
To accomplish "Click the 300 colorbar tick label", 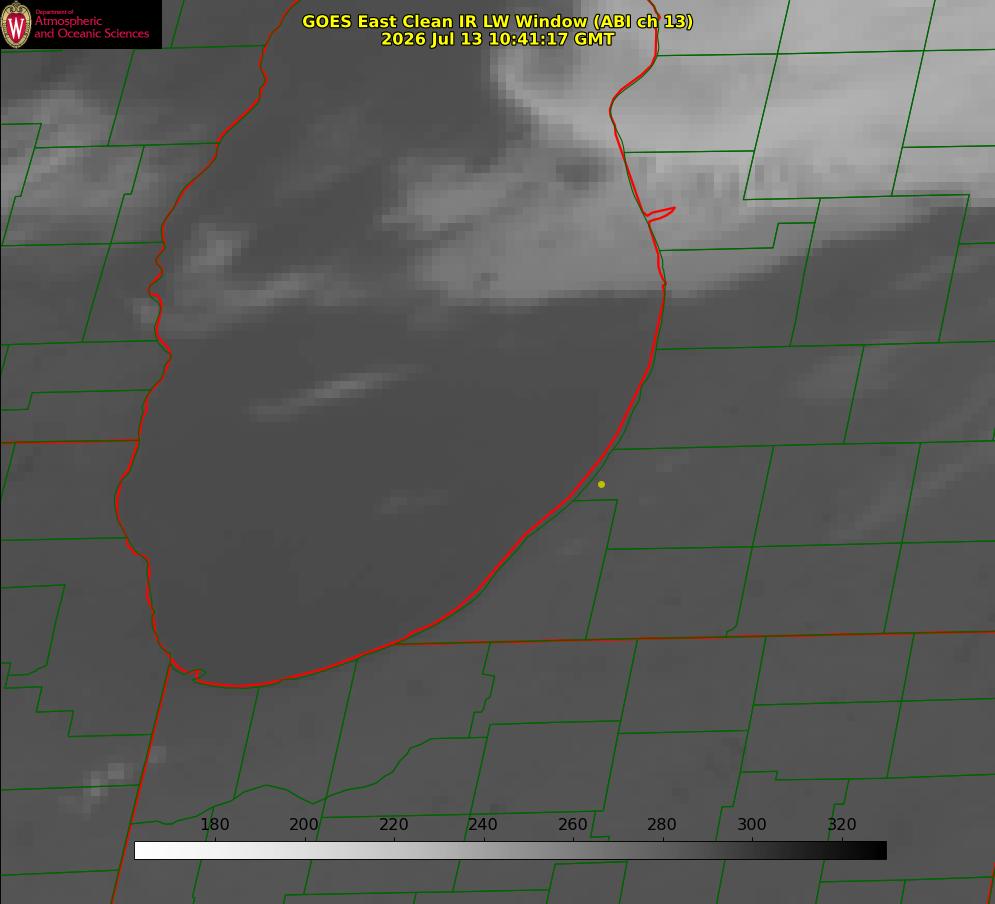I will point(752,824).
